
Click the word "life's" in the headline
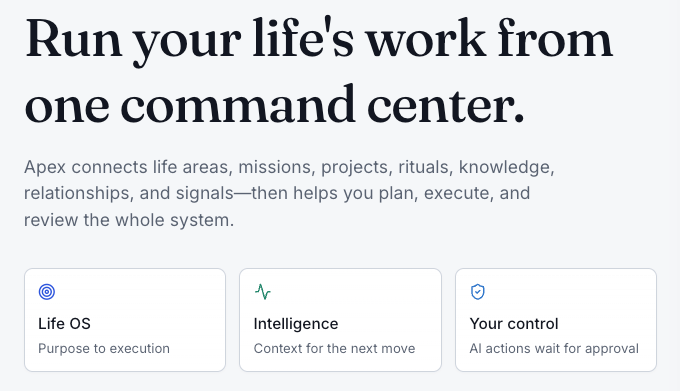point(303,38)
